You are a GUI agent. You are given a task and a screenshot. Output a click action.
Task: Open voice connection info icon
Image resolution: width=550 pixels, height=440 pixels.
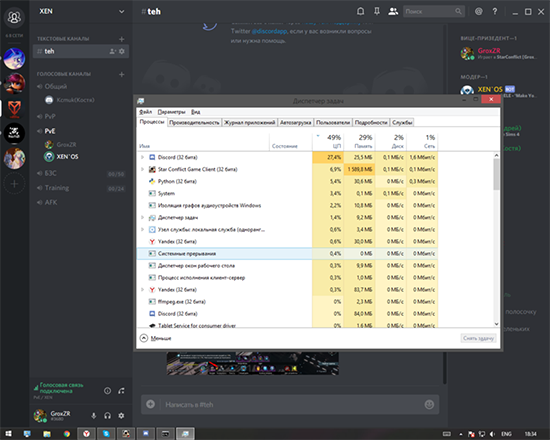[x=107, y=391]
